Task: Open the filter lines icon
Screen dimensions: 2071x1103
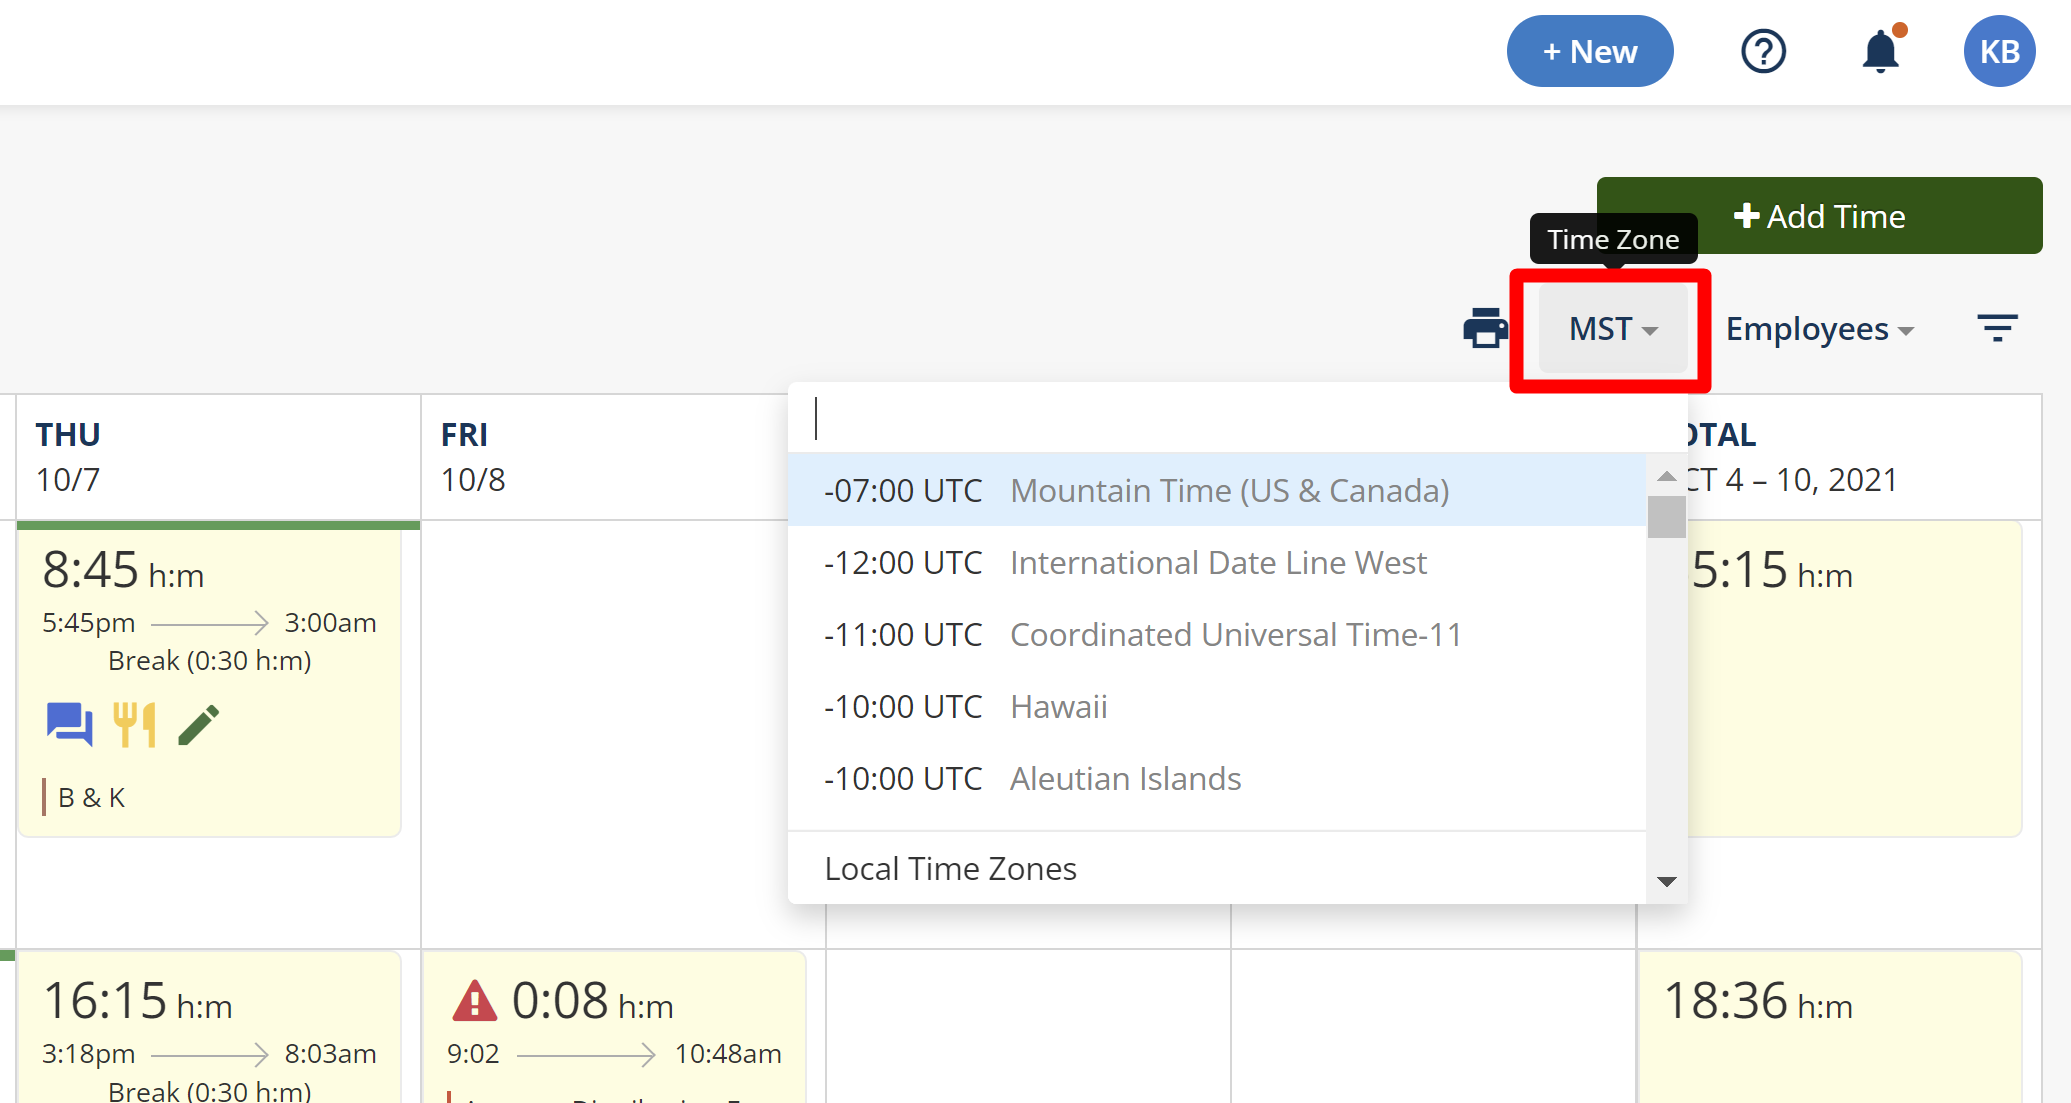Action: pyautogui.click(x=1997, y=328)
